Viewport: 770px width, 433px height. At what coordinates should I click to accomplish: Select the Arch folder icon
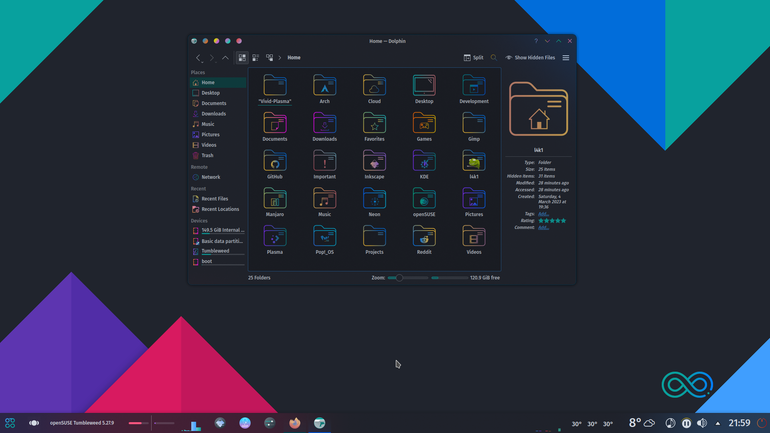click(x=325, y=85)
